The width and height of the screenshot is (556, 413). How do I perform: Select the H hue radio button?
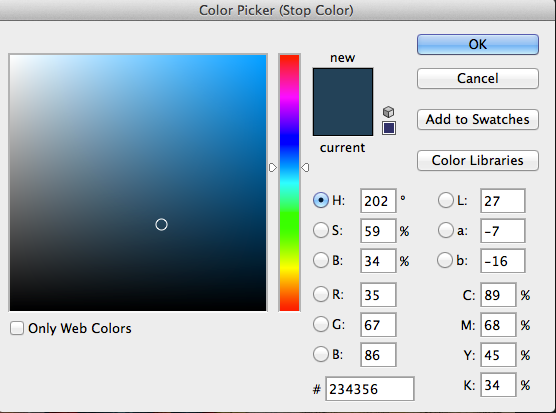point(321,200)
